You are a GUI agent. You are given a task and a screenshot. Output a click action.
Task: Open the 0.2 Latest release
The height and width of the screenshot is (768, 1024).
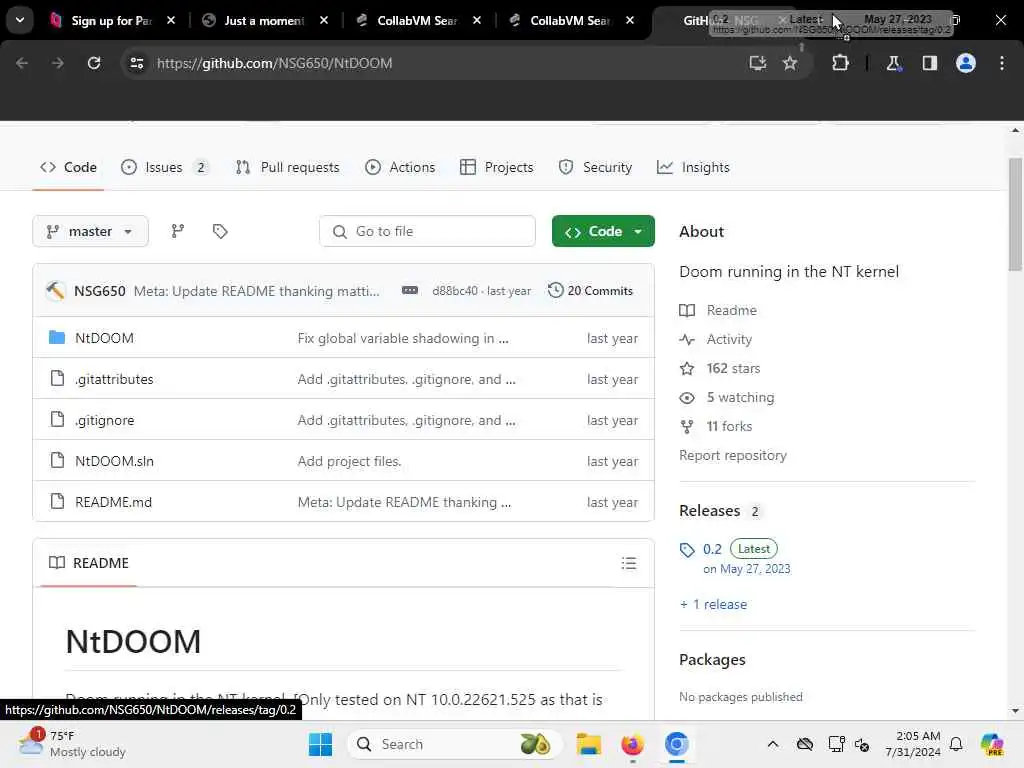point(712,549)
